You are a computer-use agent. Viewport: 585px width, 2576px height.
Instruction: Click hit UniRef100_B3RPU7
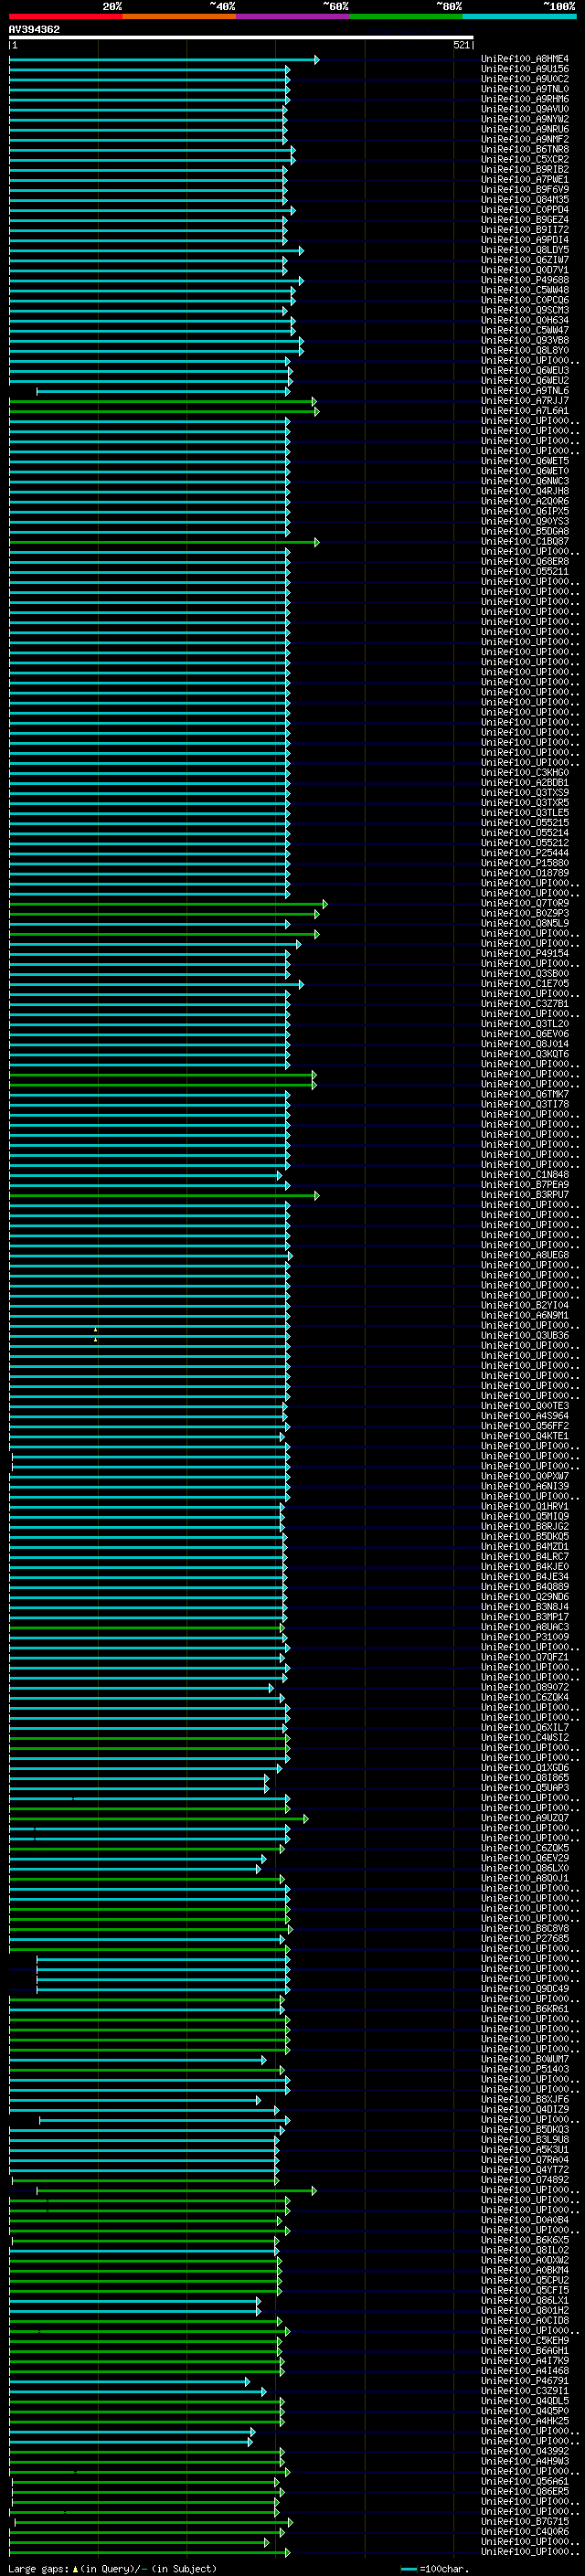pyautogui.click(x=525, y=1194)
